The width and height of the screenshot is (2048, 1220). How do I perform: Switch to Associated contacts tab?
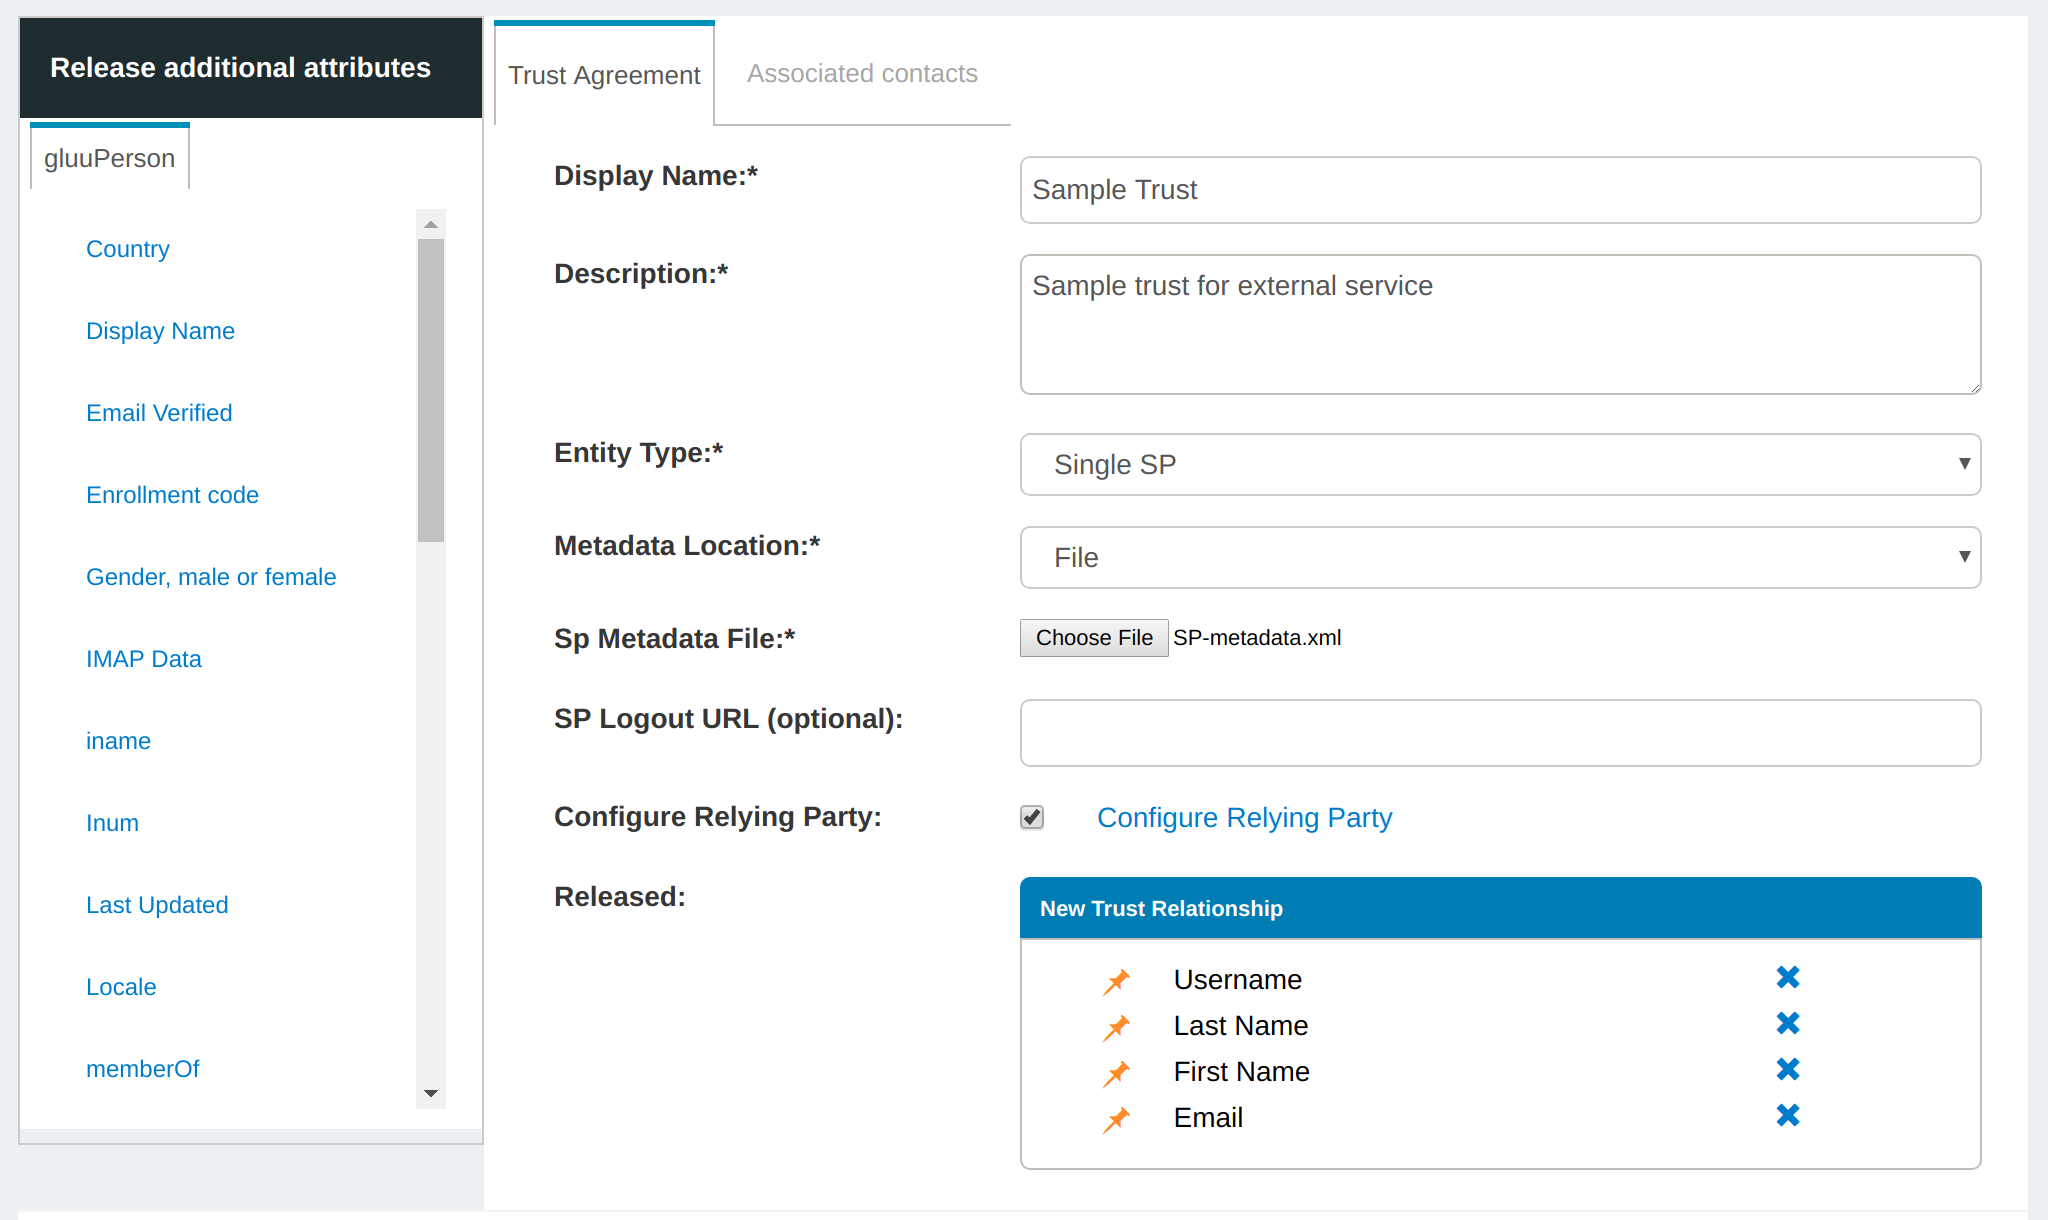point(862,74)
